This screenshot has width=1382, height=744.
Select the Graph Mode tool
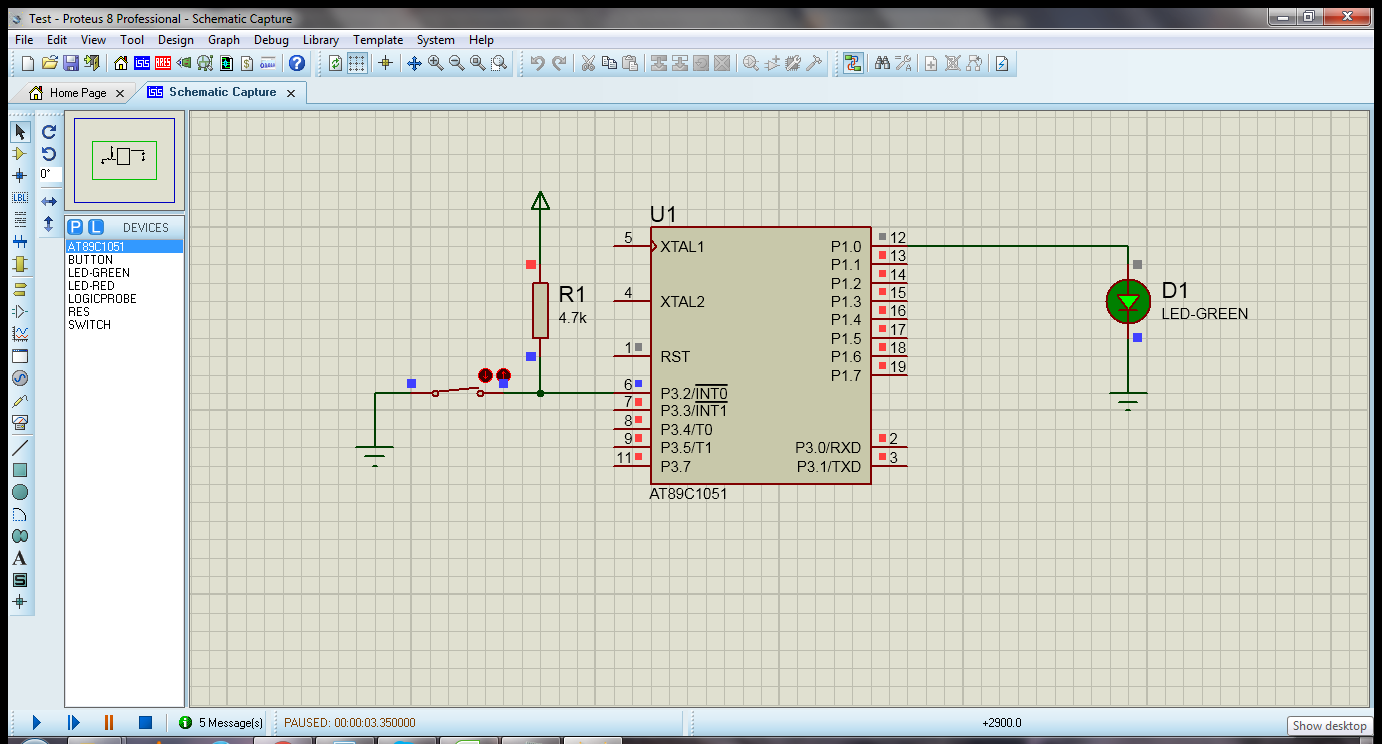pyautogui.click(x=20, y=334)
